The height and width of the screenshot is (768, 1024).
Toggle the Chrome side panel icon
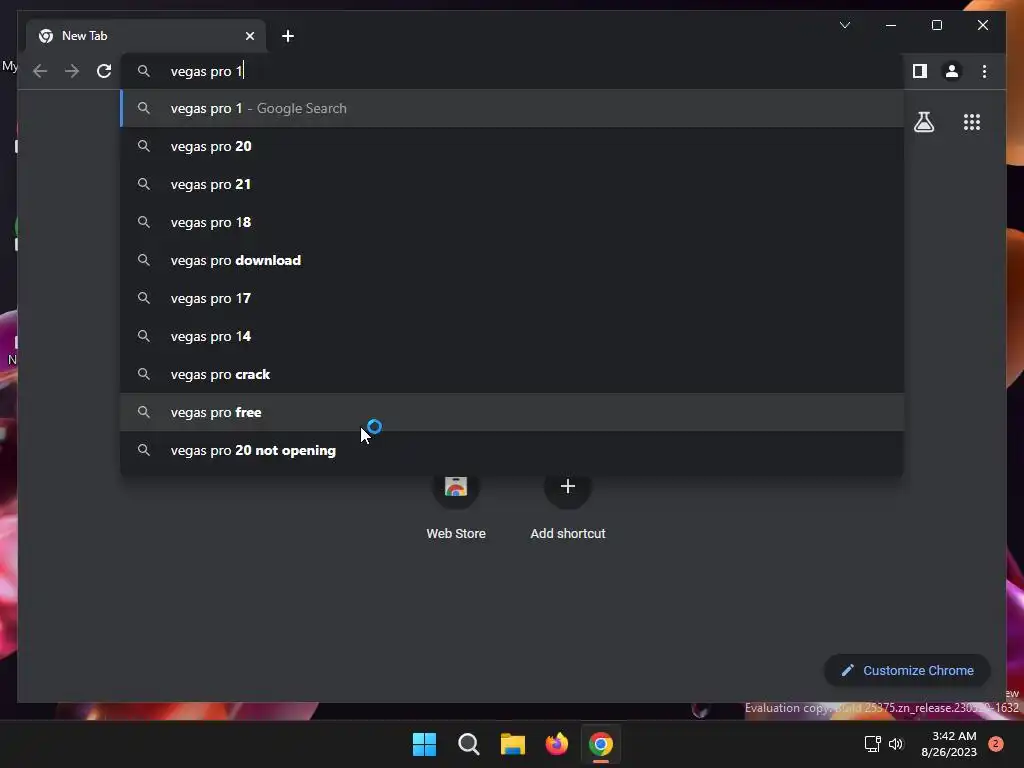[x=920, y=71]
